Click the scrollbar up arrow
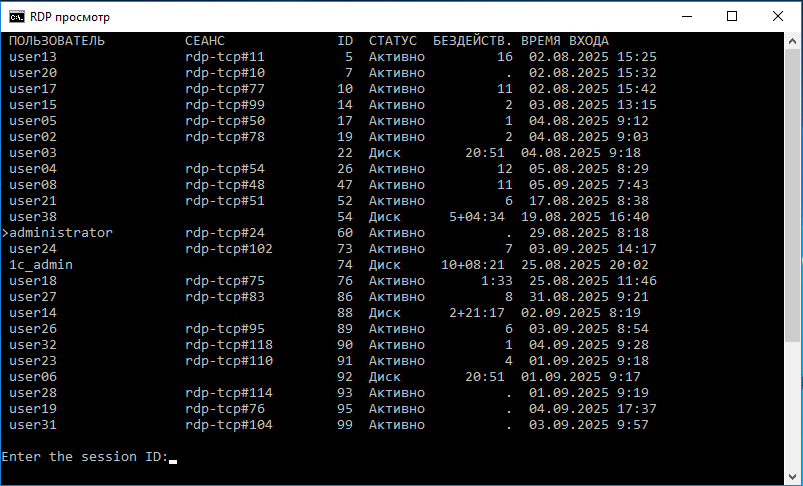 (x=794, y=41)
